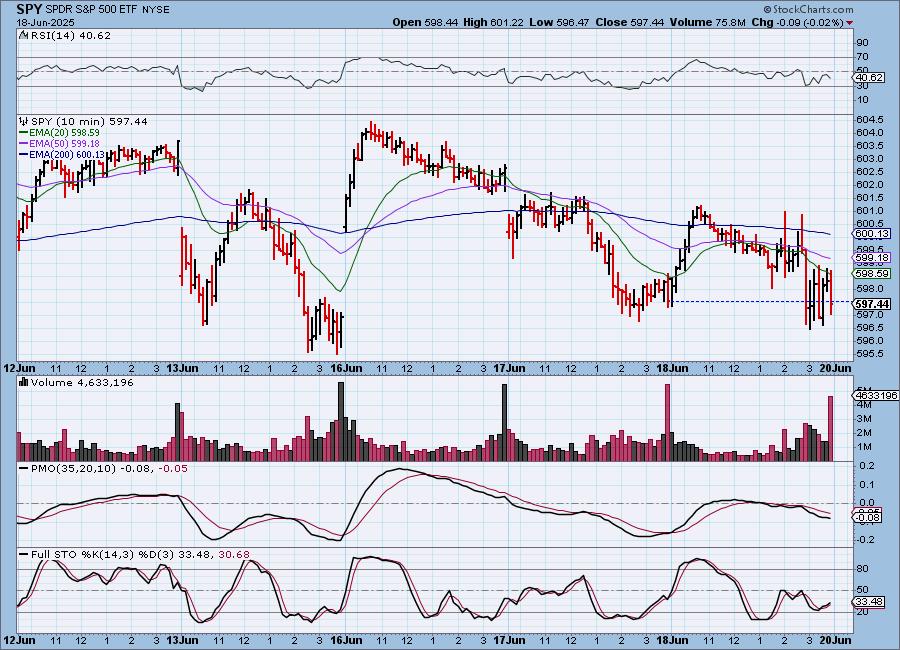Click the volume bars icon beside Volume 4,633,196

(24, 382)
